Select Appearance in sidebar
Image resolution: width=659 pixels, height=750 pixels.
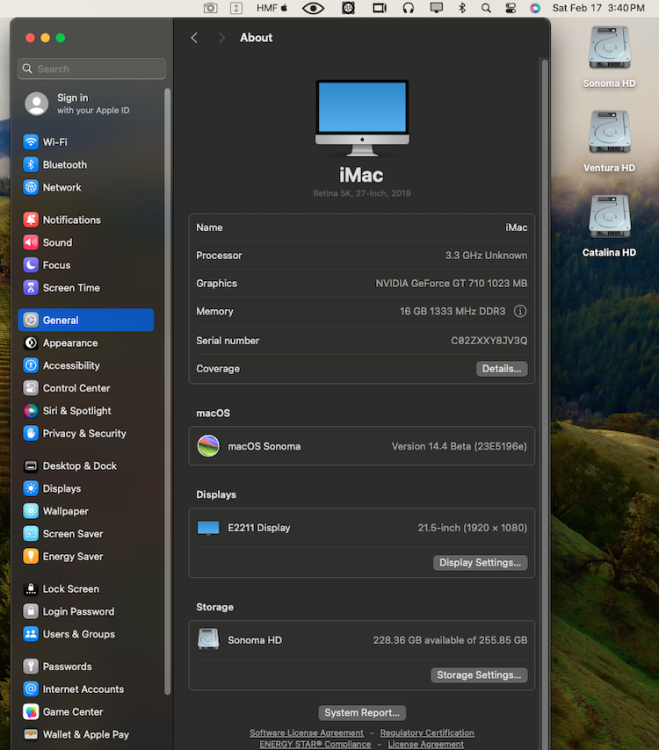pos(86,343)
